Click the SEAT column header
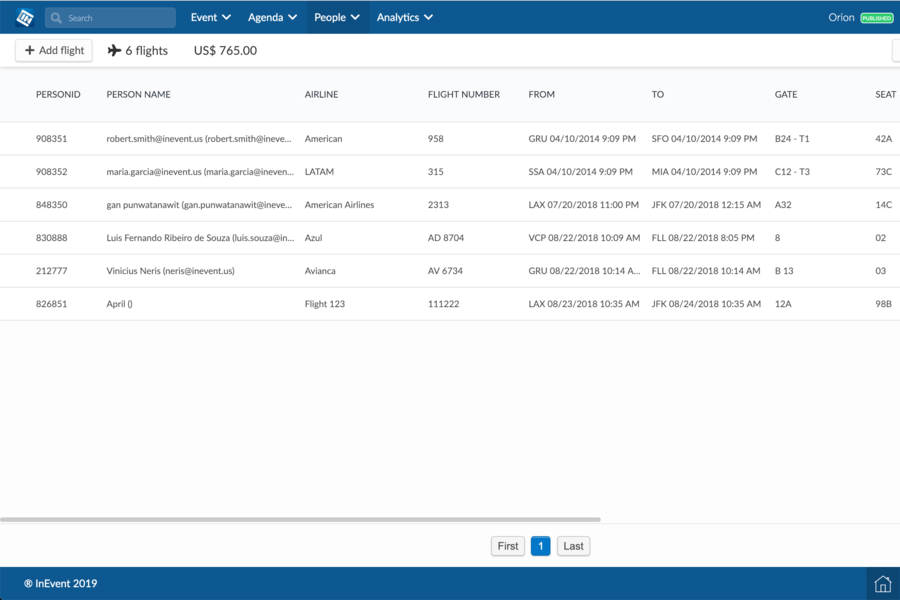 (x=886, y=94)
